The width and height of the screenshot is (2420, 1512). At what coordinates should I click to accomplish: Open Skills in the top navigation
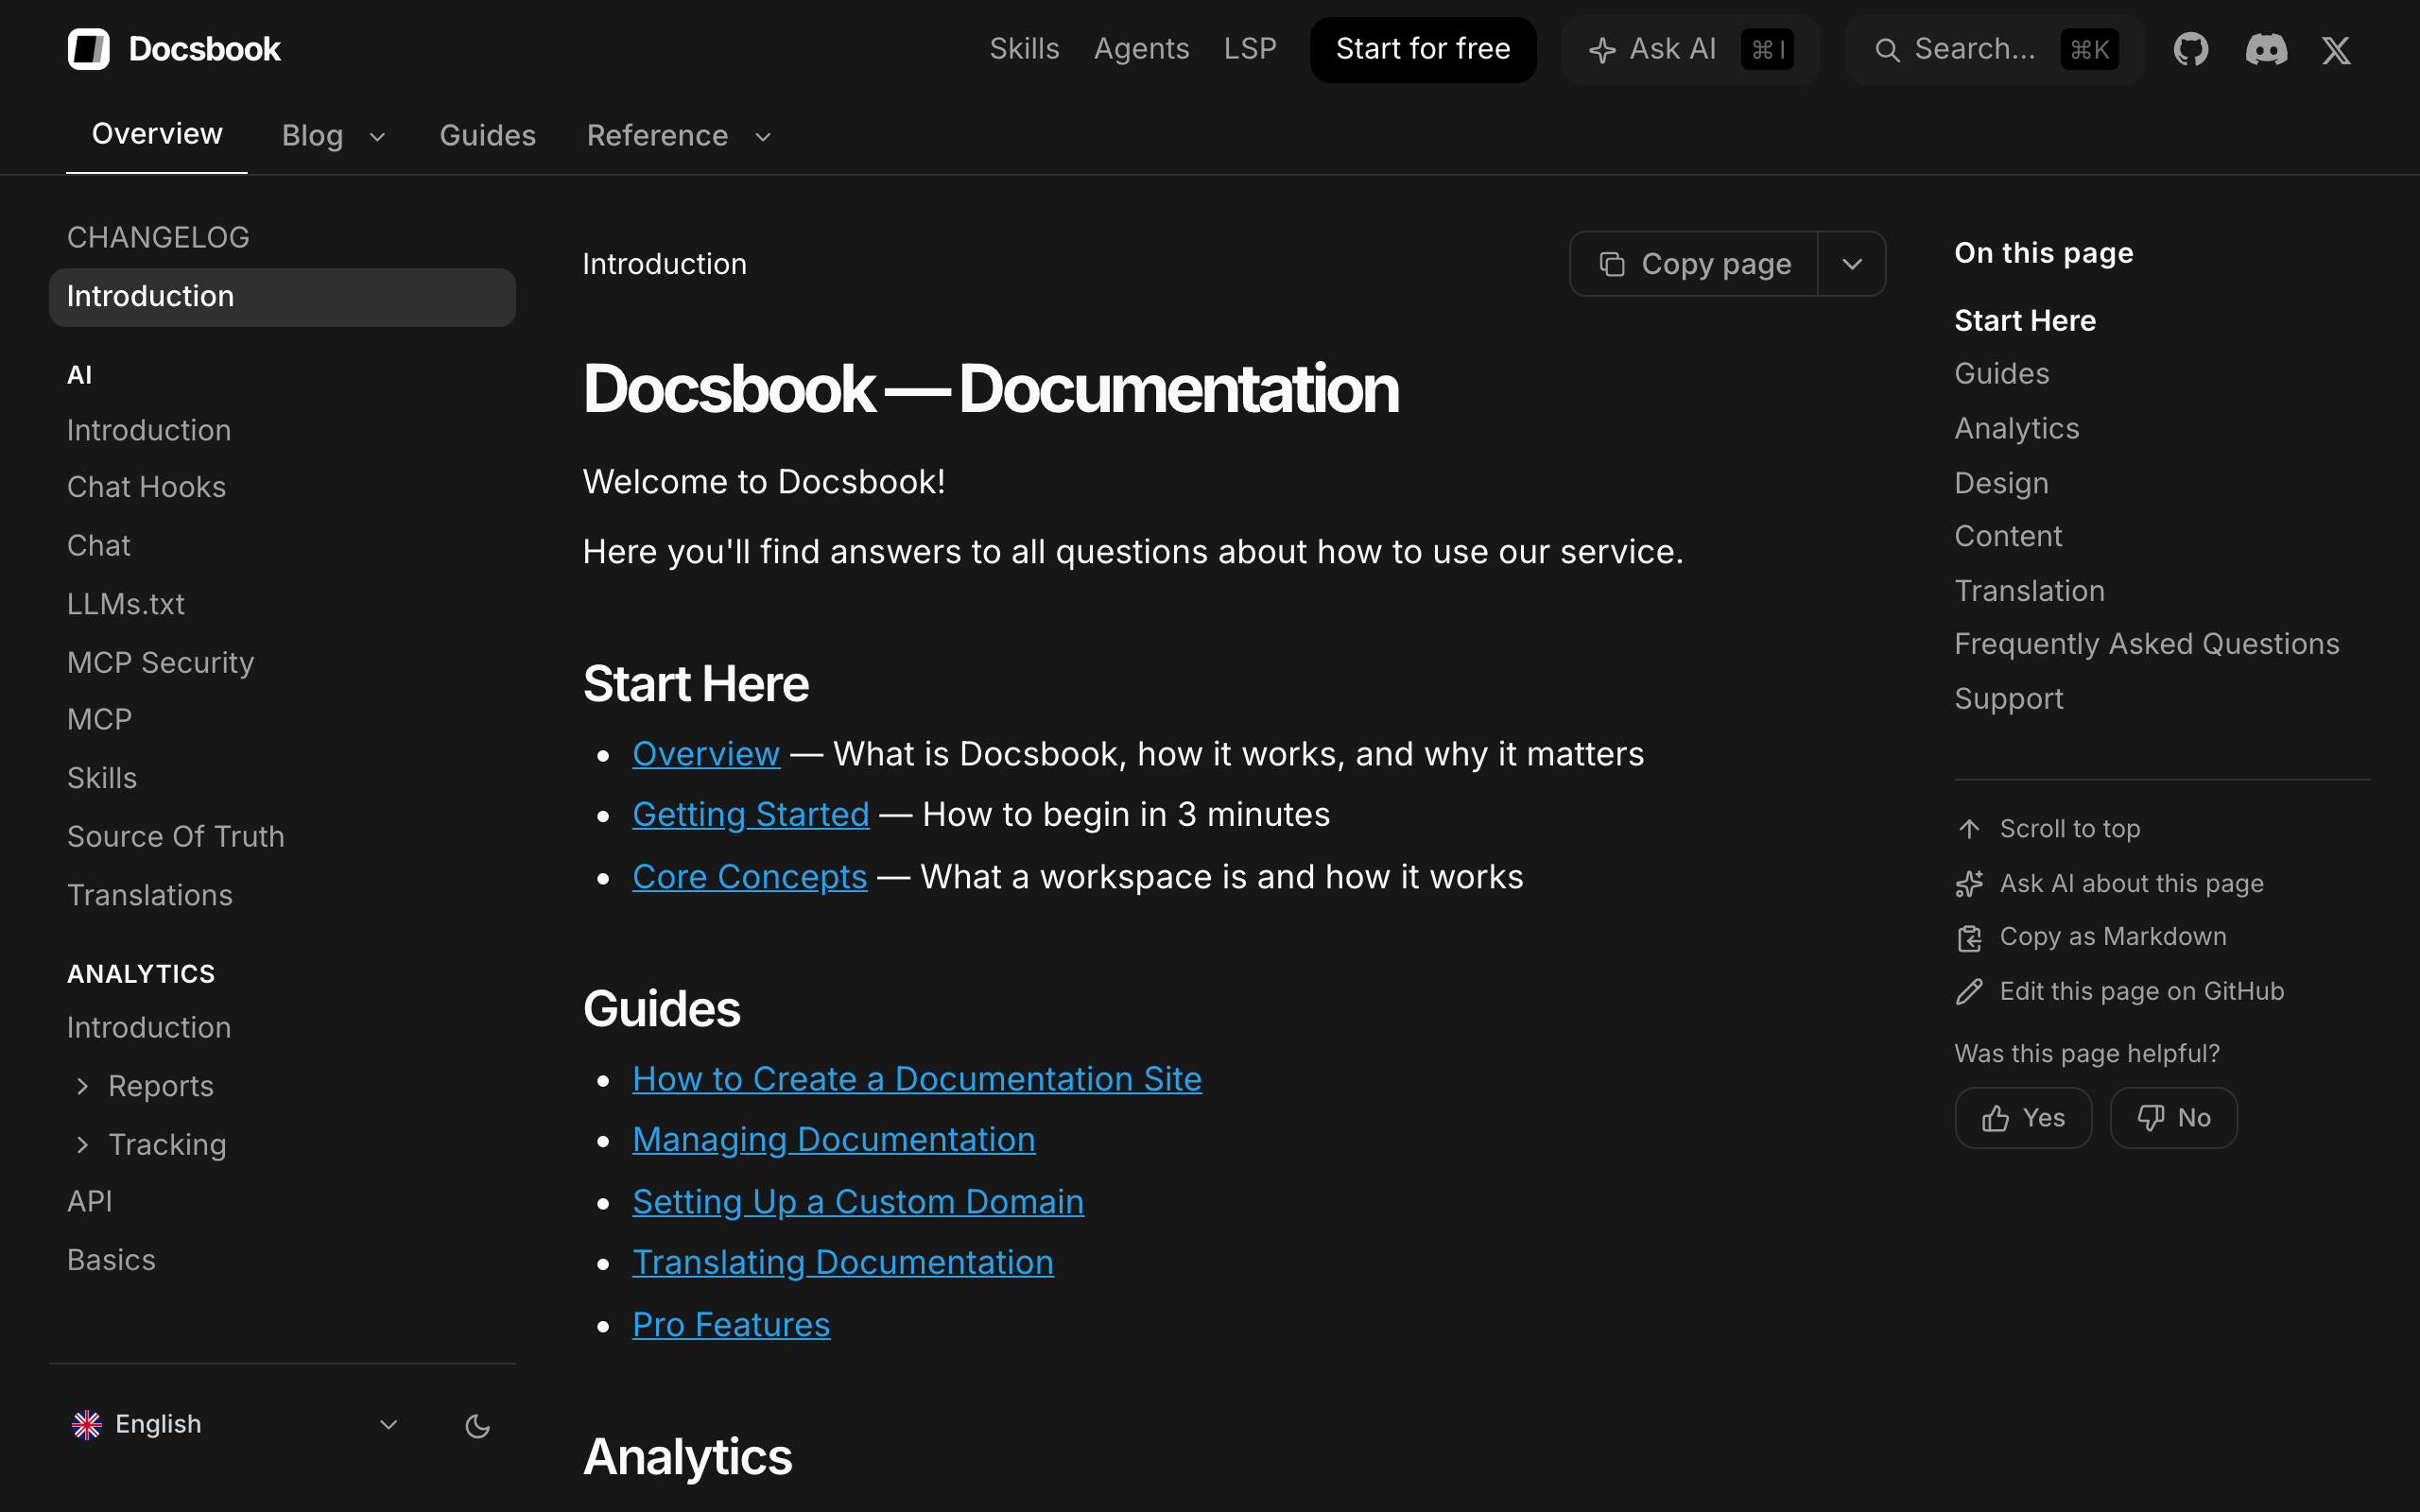click(1024, 49)
